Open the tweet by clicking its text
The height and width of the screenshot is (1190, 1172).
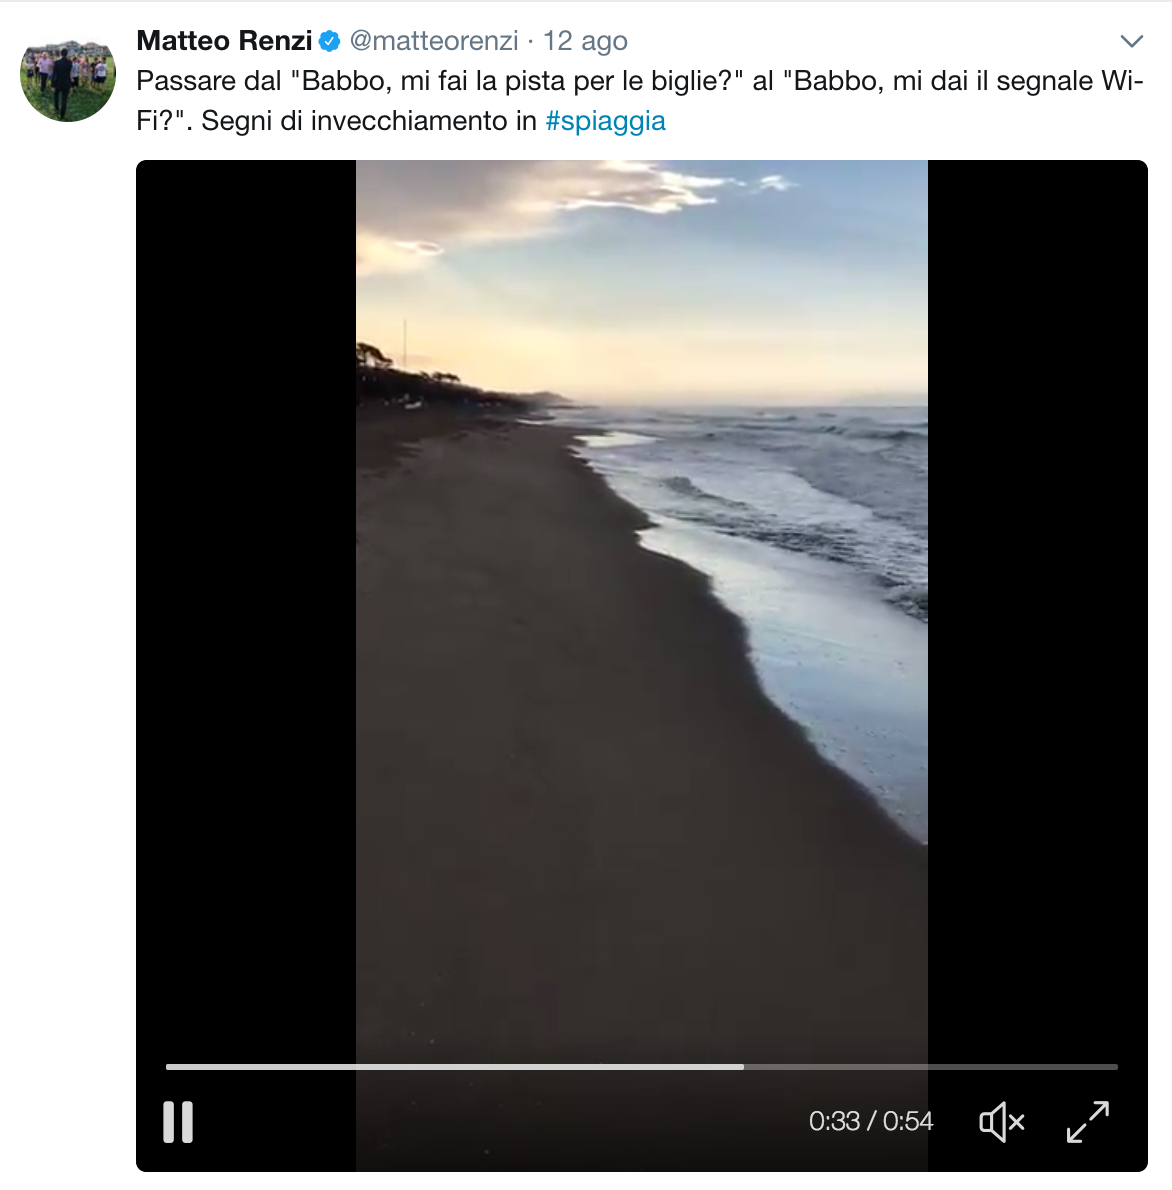click(639, 101)
